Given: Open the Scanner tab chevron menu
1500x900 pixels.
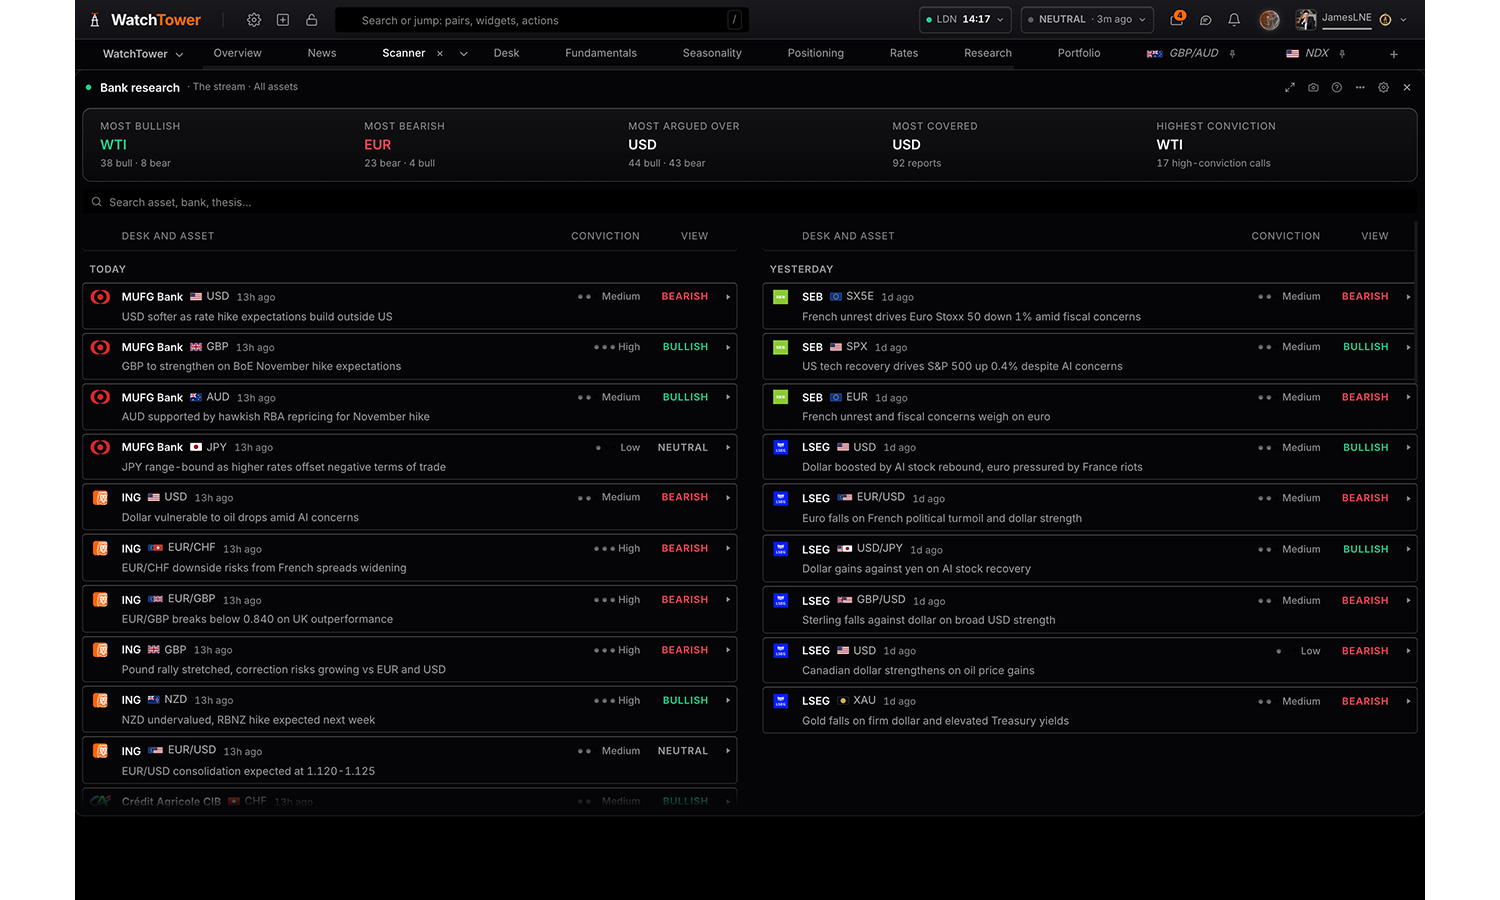Looking at the screenshot, I should (464, 54).
